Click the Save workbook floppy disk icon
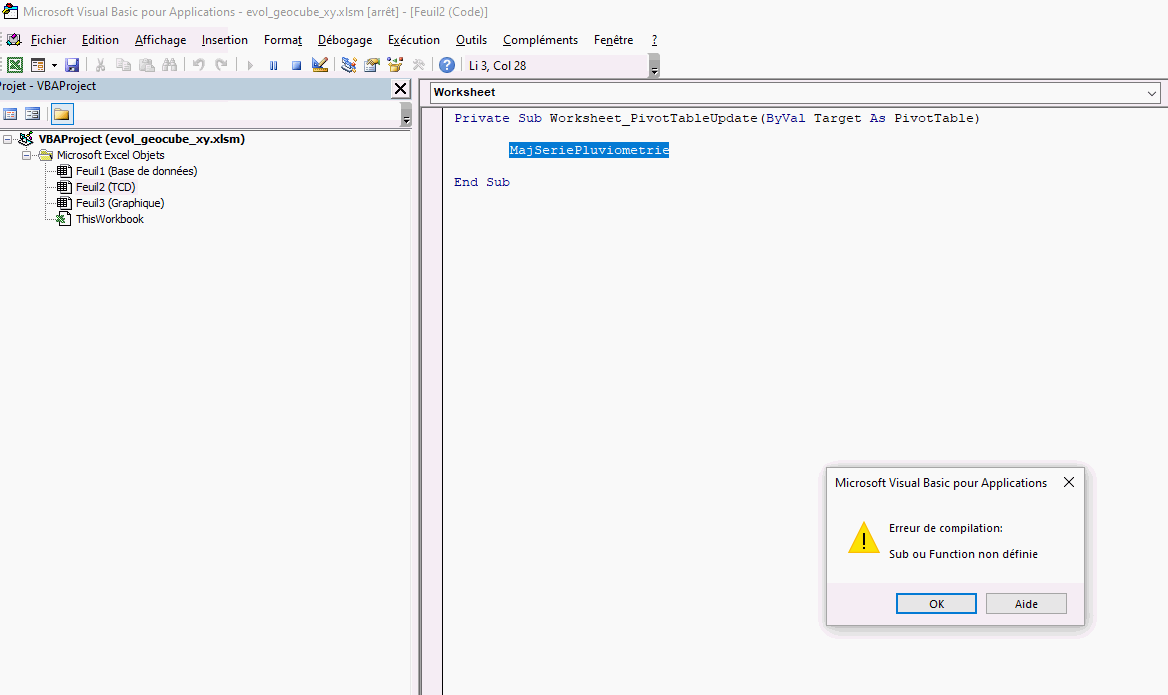The width and height of the screenshot is (1168, 695). (72, 65)
